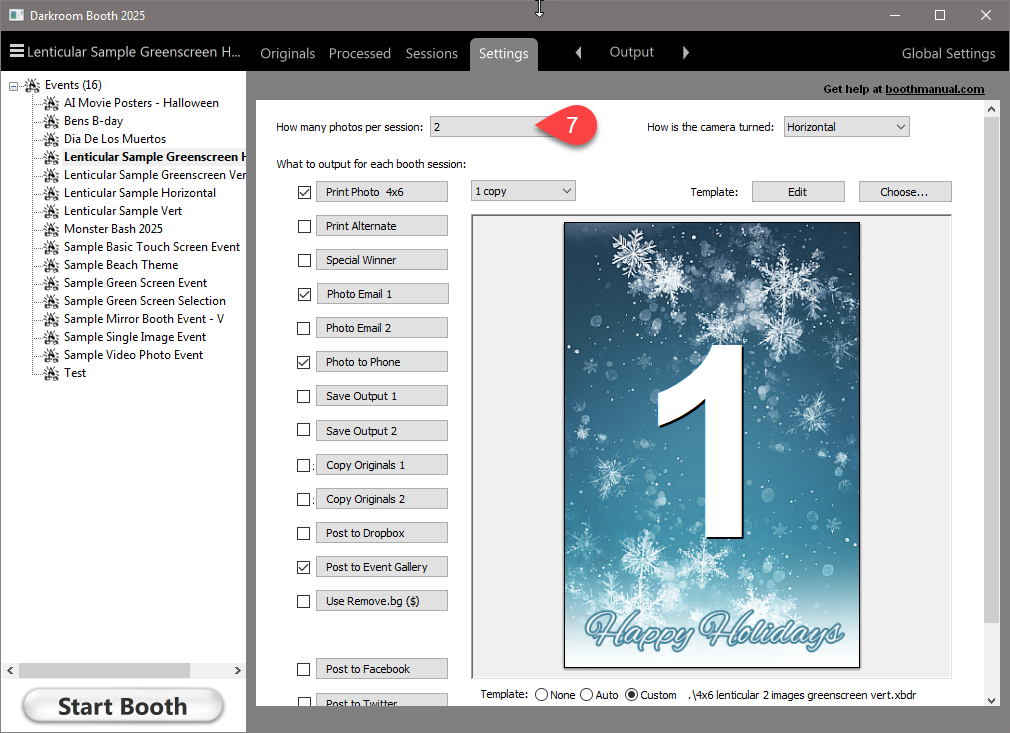Click the right arrow beside Output
1010x733 pixels.
[685, 53]
